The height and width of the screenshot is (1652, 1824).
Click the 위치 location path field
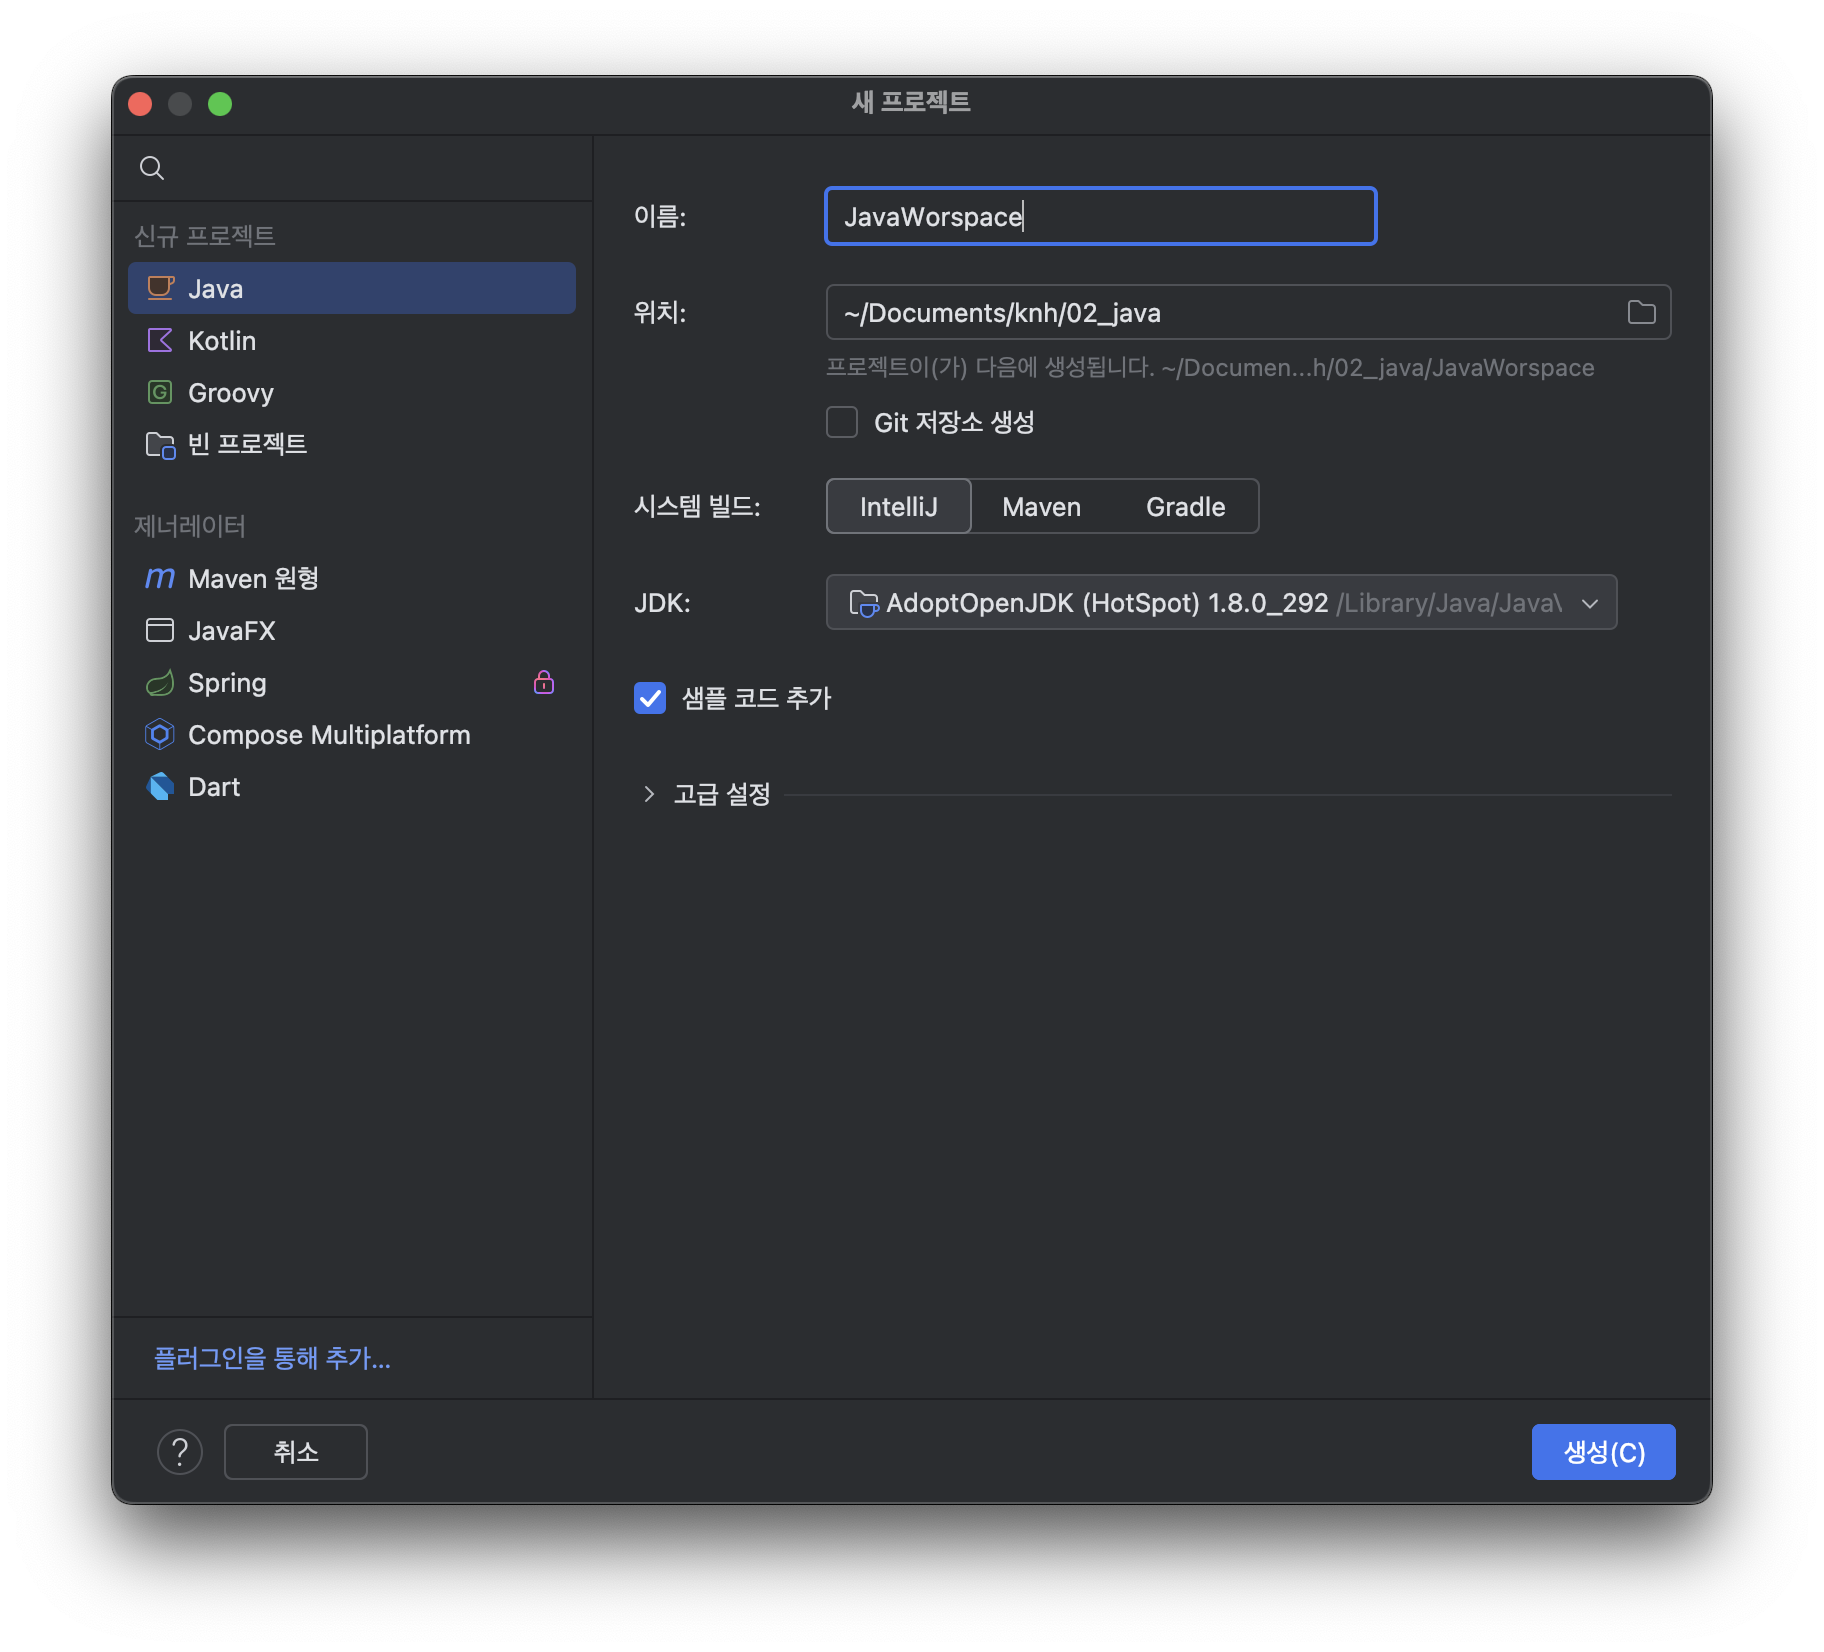pos(1248,312)
